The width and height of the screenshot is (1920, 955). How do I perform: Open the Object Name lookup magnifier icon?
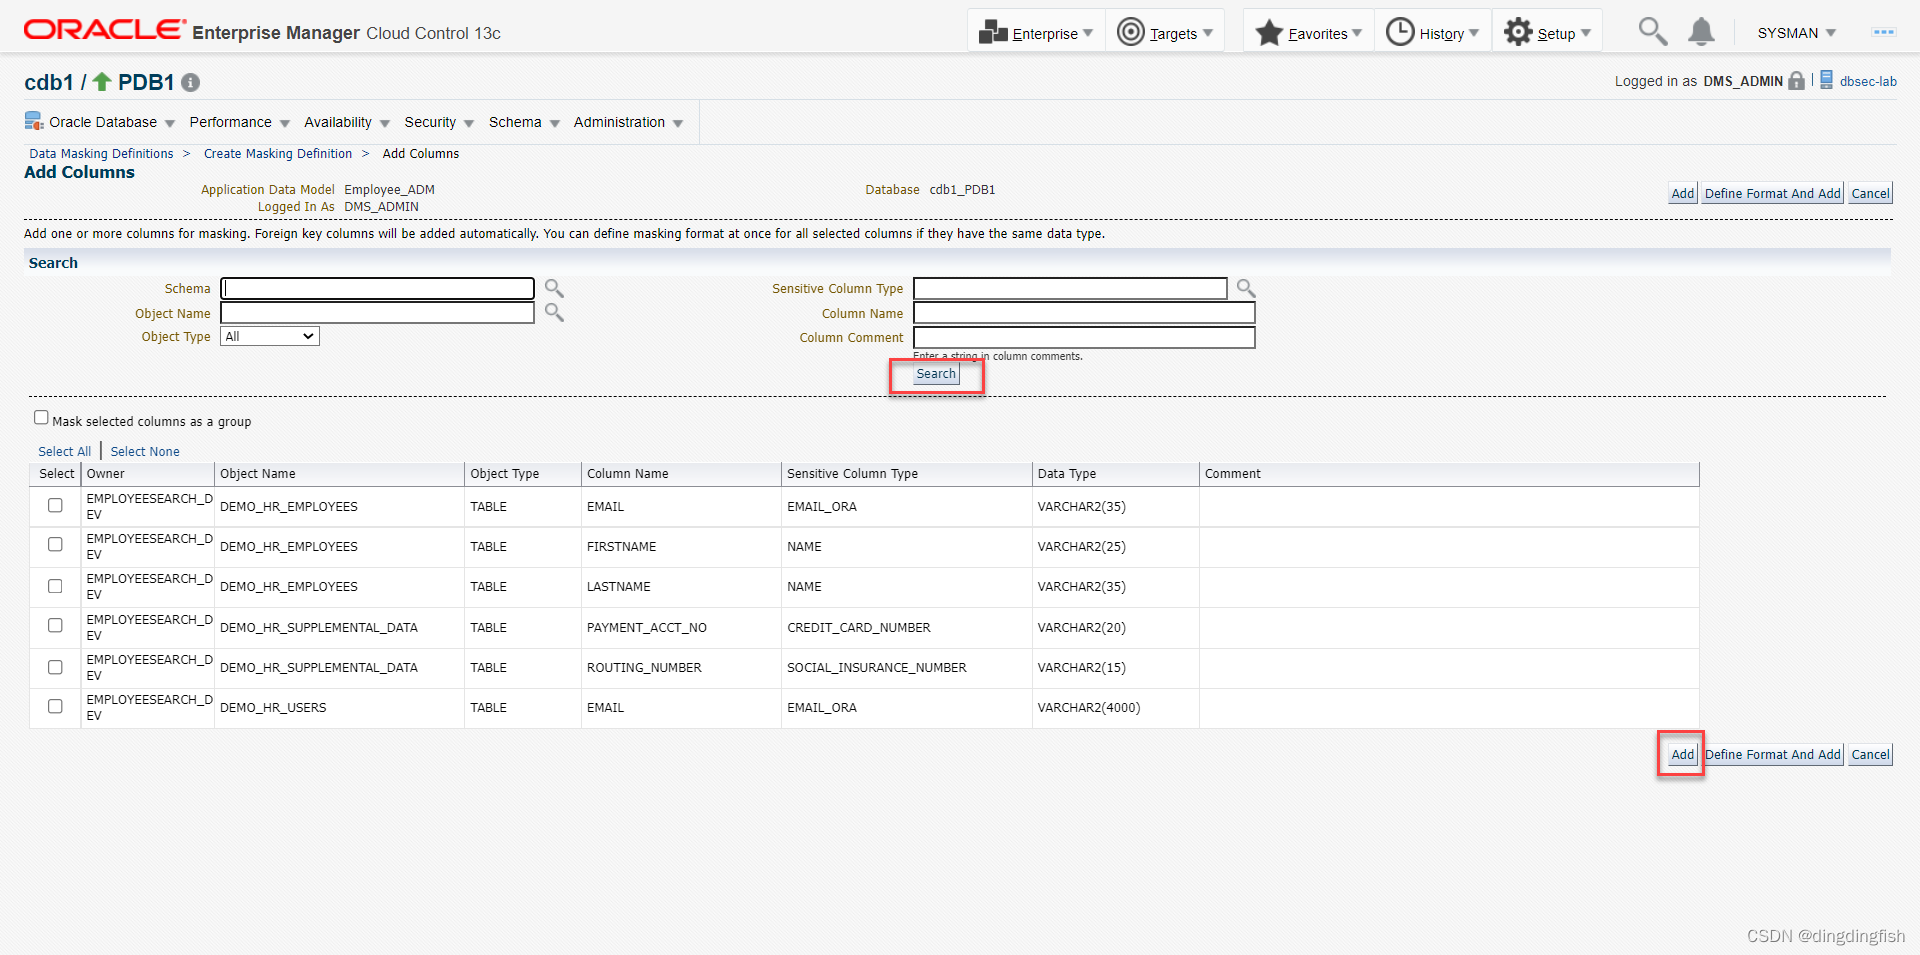pyautogui.click(x=554, y=313)
